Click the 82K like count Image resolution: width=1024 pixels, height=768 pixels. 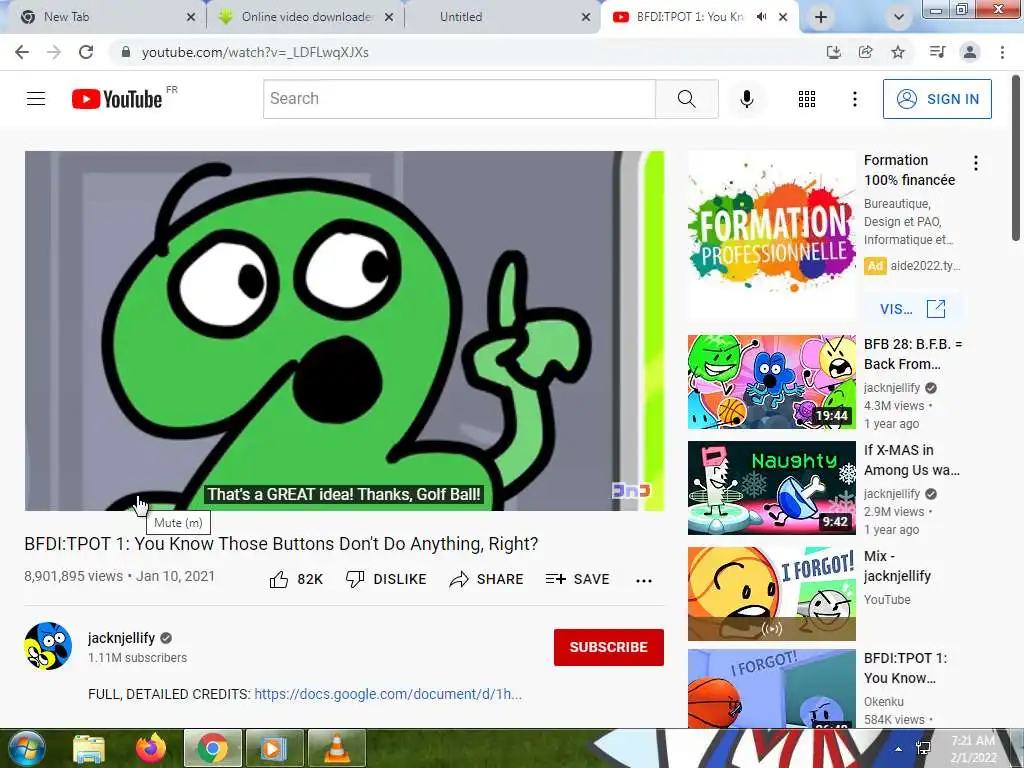(310, 579)
